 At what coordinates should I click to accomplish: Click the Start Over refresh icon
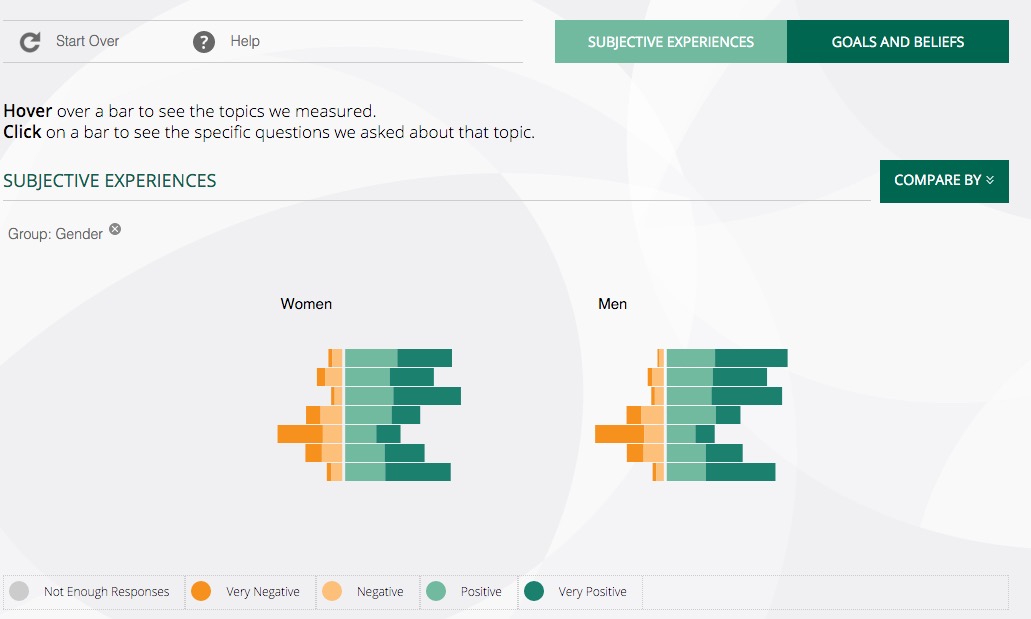coord(30,42)
